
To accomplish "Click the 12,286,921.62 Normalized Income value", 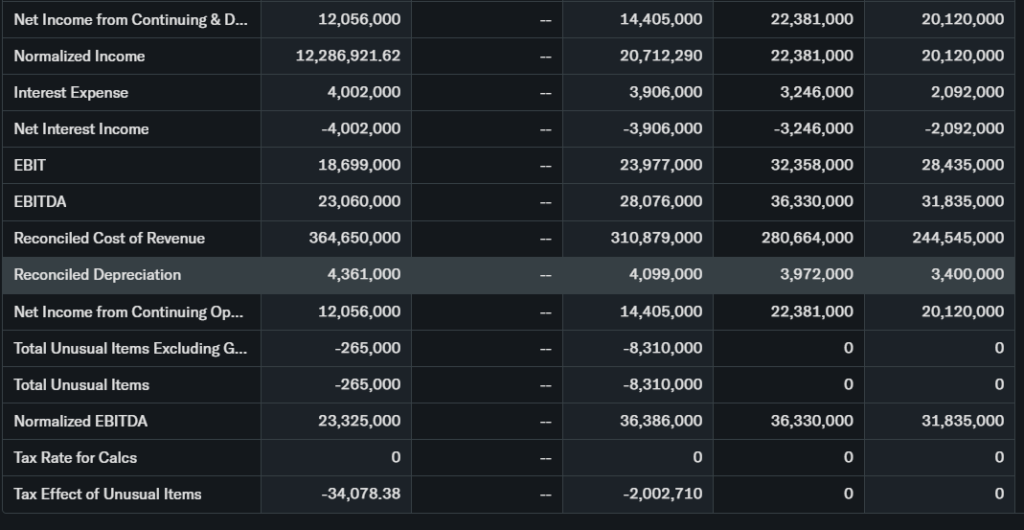I will tap(348, 56).
